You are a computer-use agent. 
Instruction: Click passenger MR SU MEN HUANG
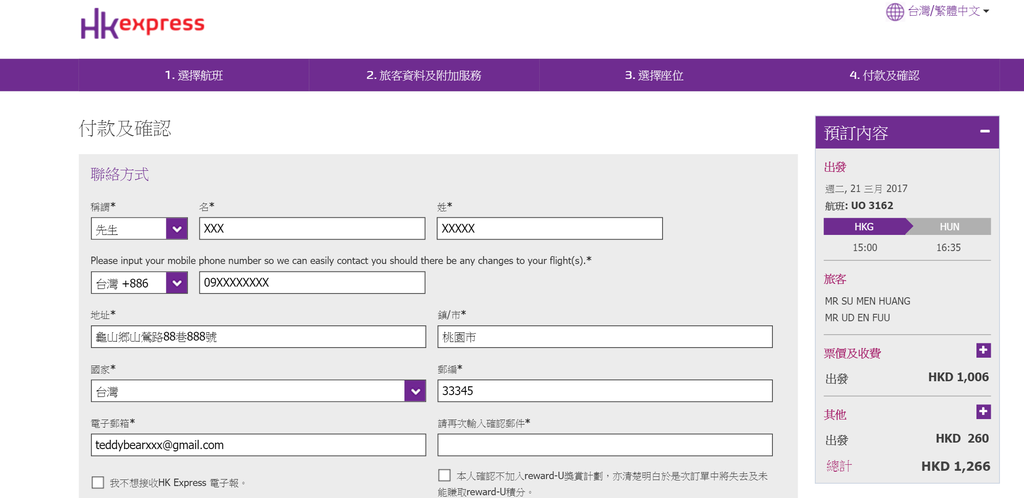[x=867, y=301]
